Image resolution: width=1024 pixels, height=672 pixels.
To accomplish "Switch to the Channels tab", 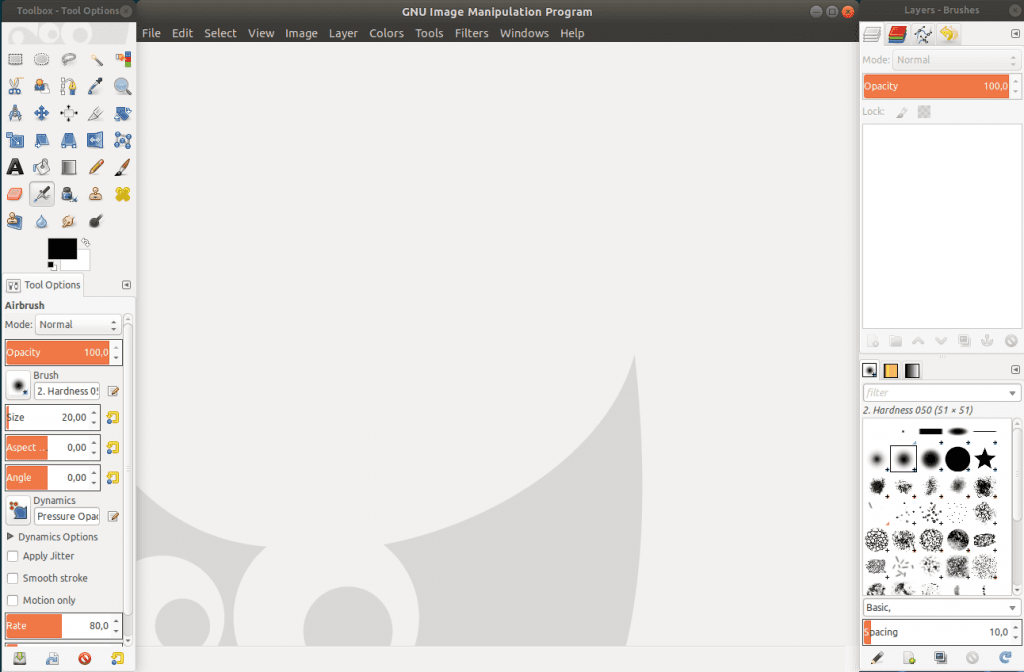I will [897, 36].
